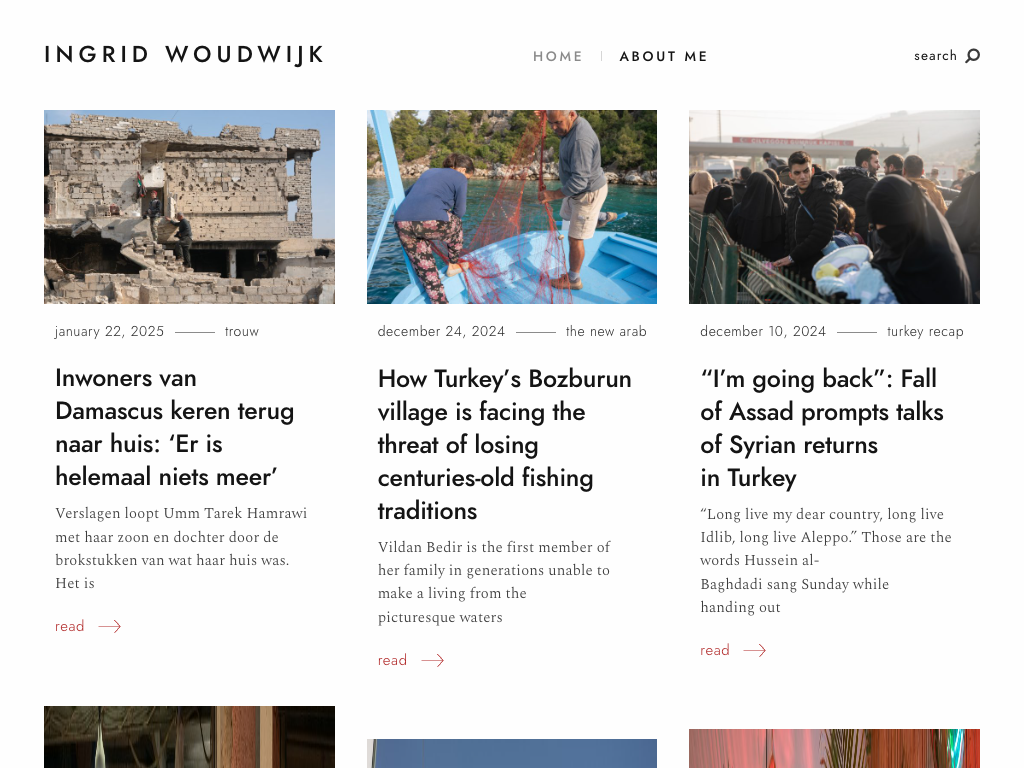
Task: Click the read link under Turkey Recap article
Action: pos(714,650)
